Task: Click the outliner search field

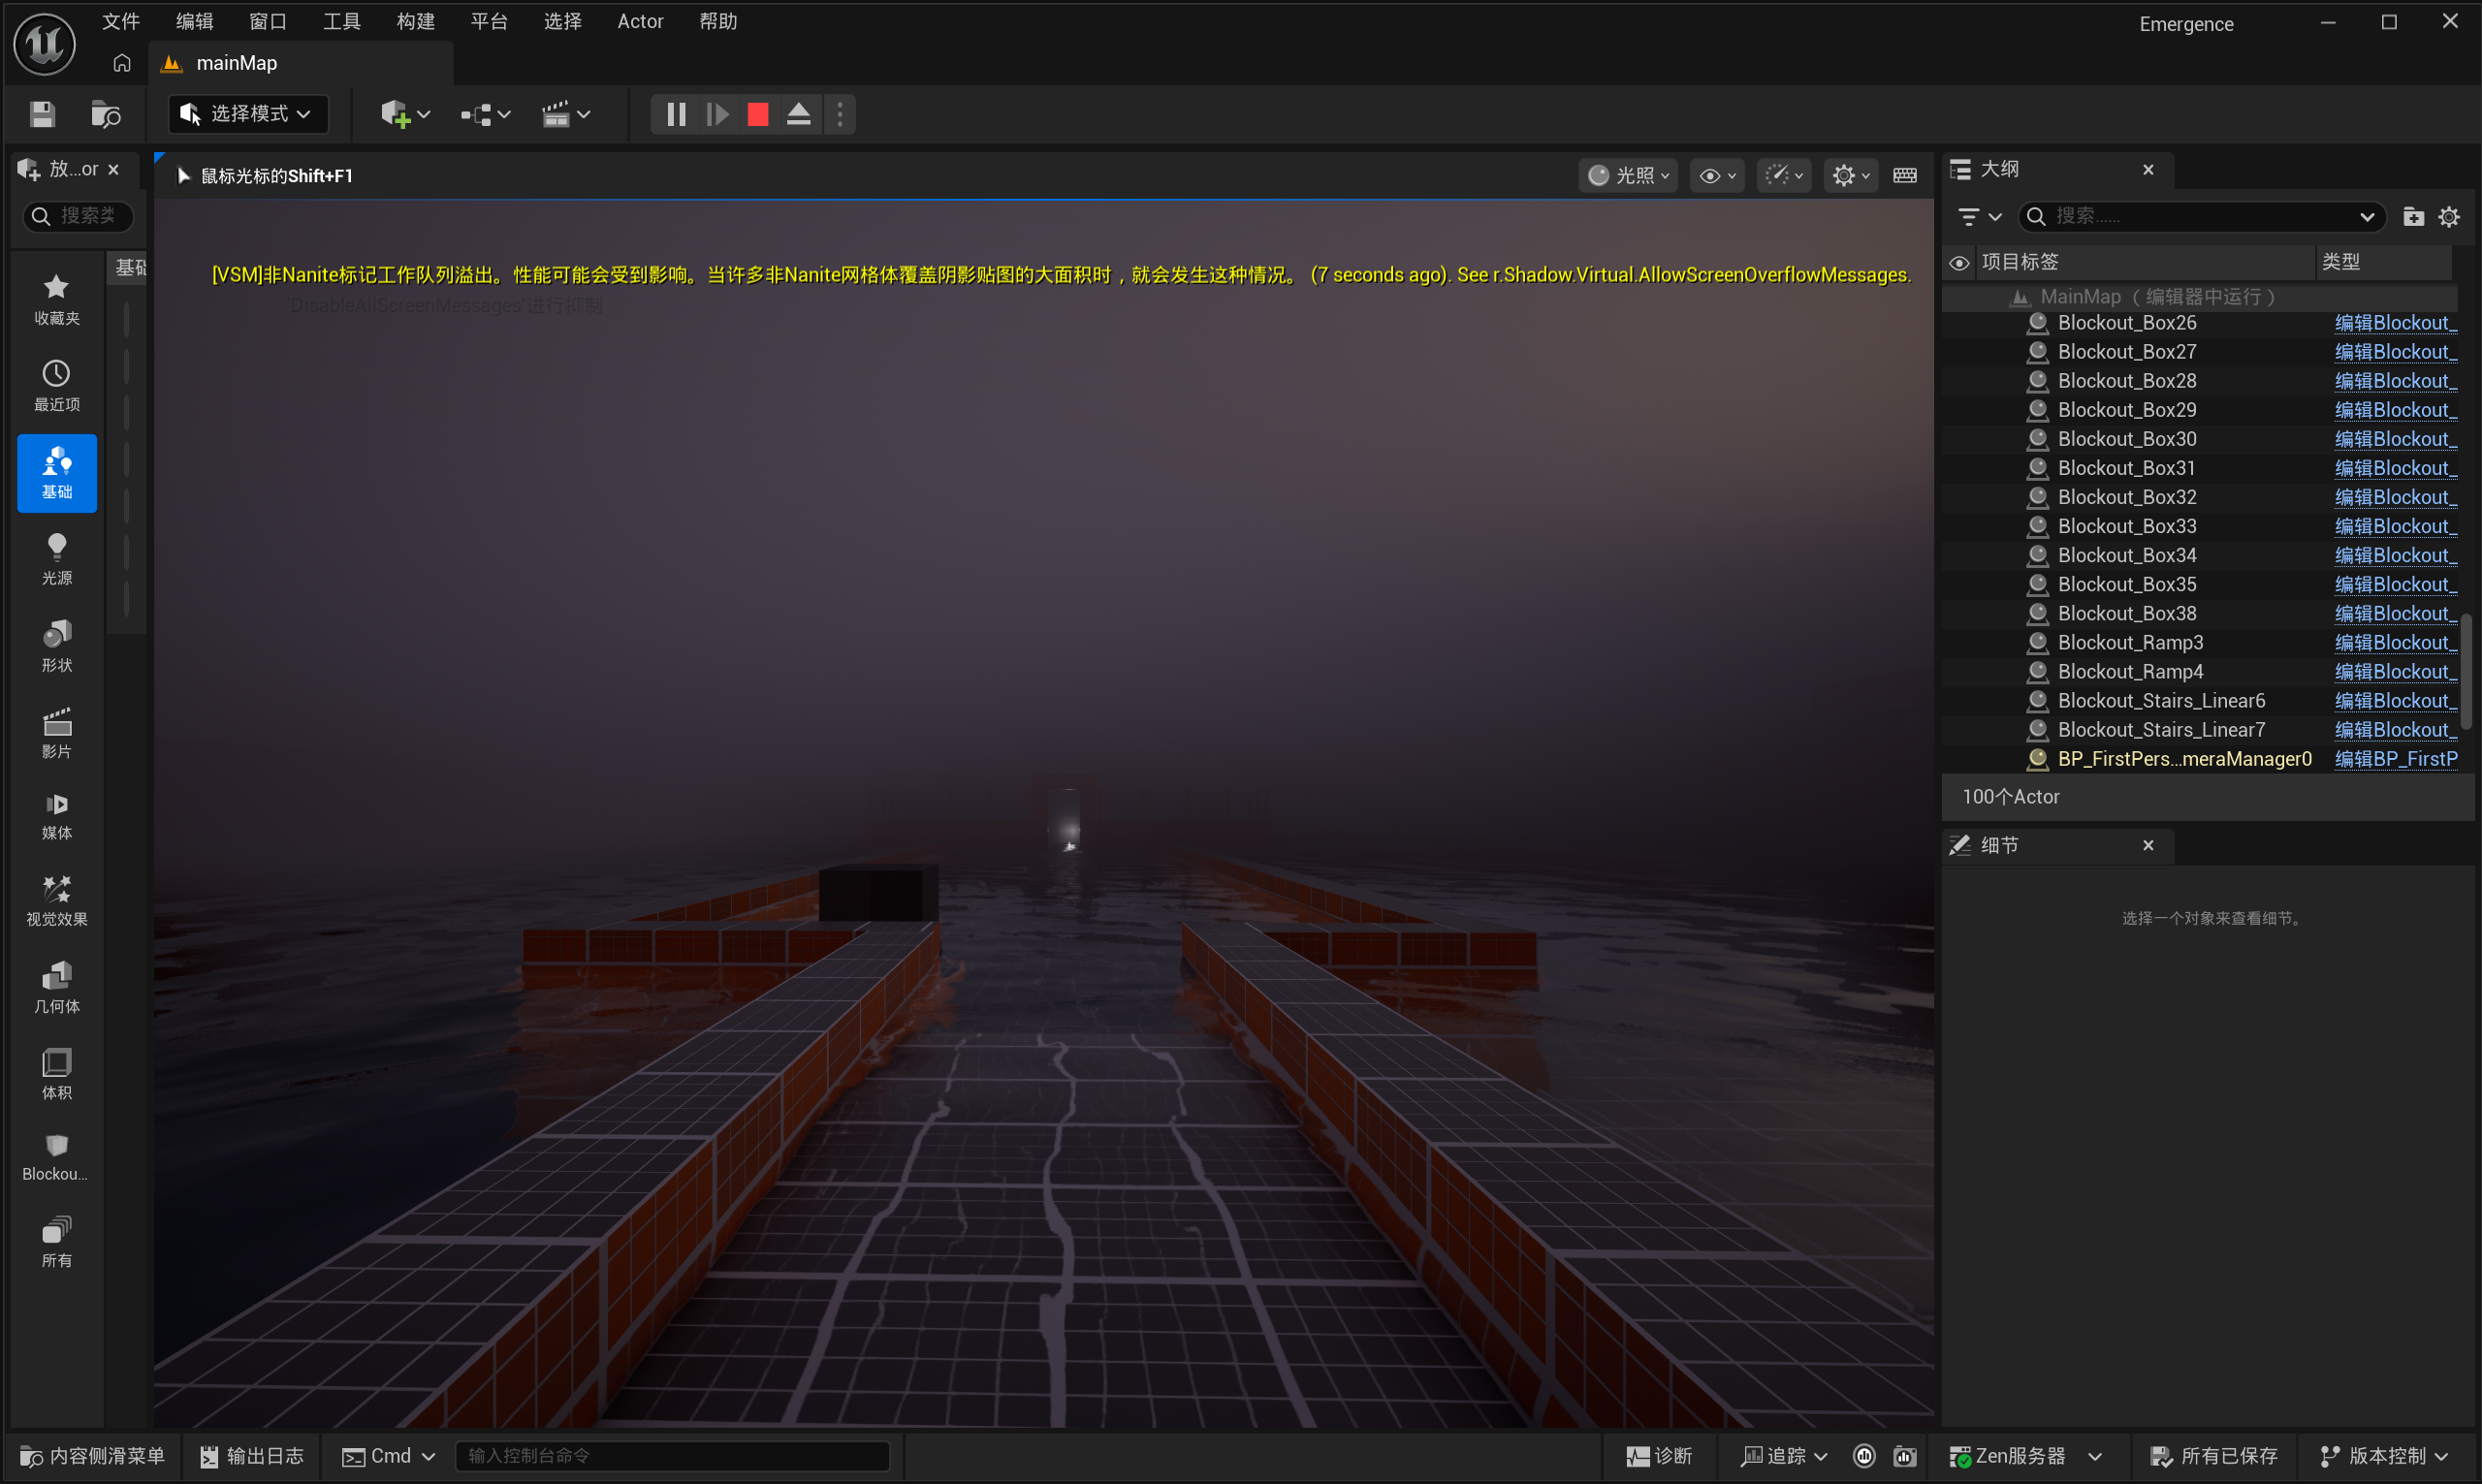Action: pos(2202,216)
